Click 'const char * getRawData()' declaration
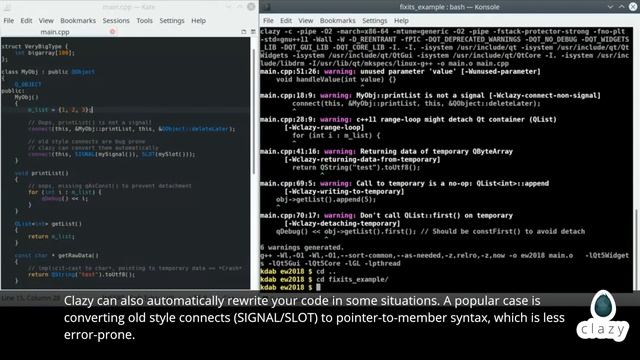Image resolution: width=640 pixels, height=360 pixels. point(56,256)
